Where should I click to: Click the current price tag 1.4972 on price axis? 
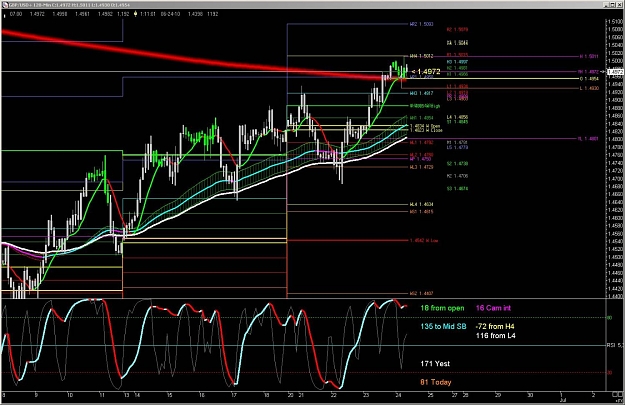click(616, 72)
